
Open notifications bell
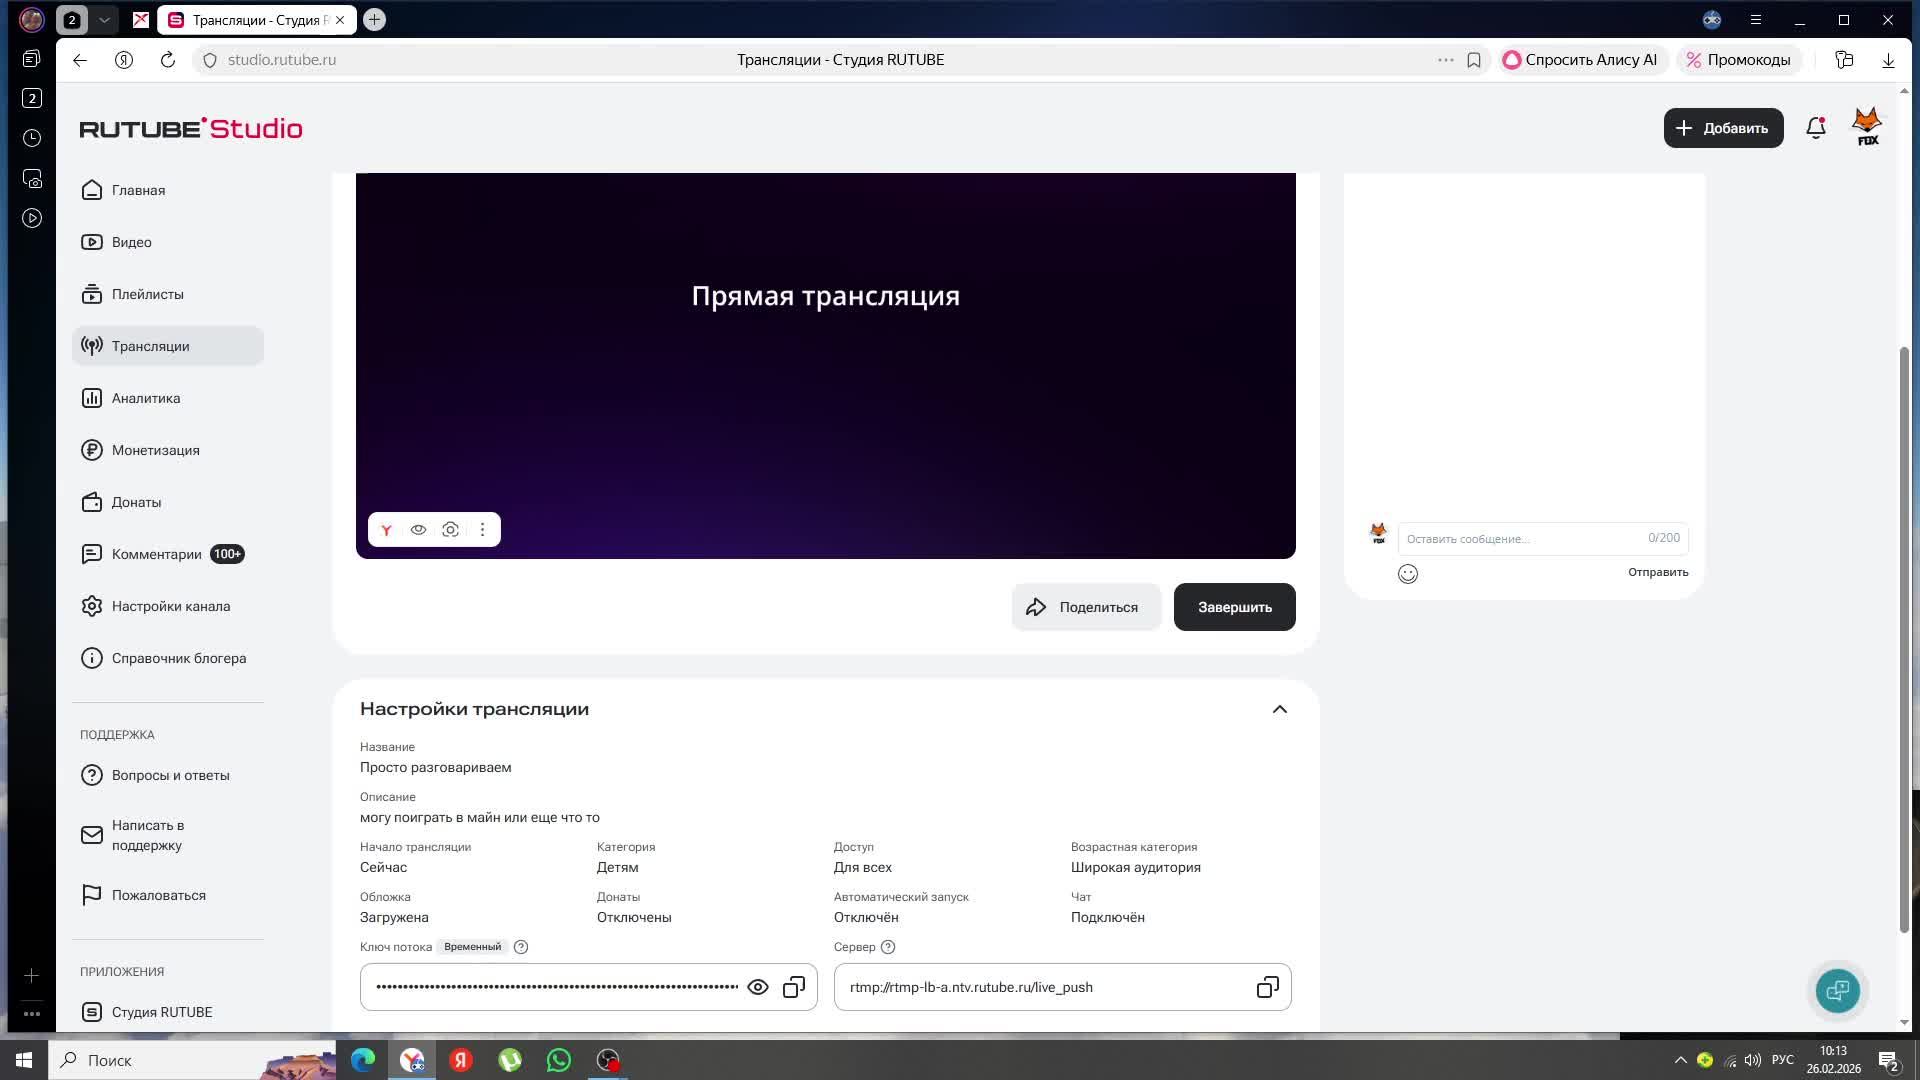(1816, 128)
